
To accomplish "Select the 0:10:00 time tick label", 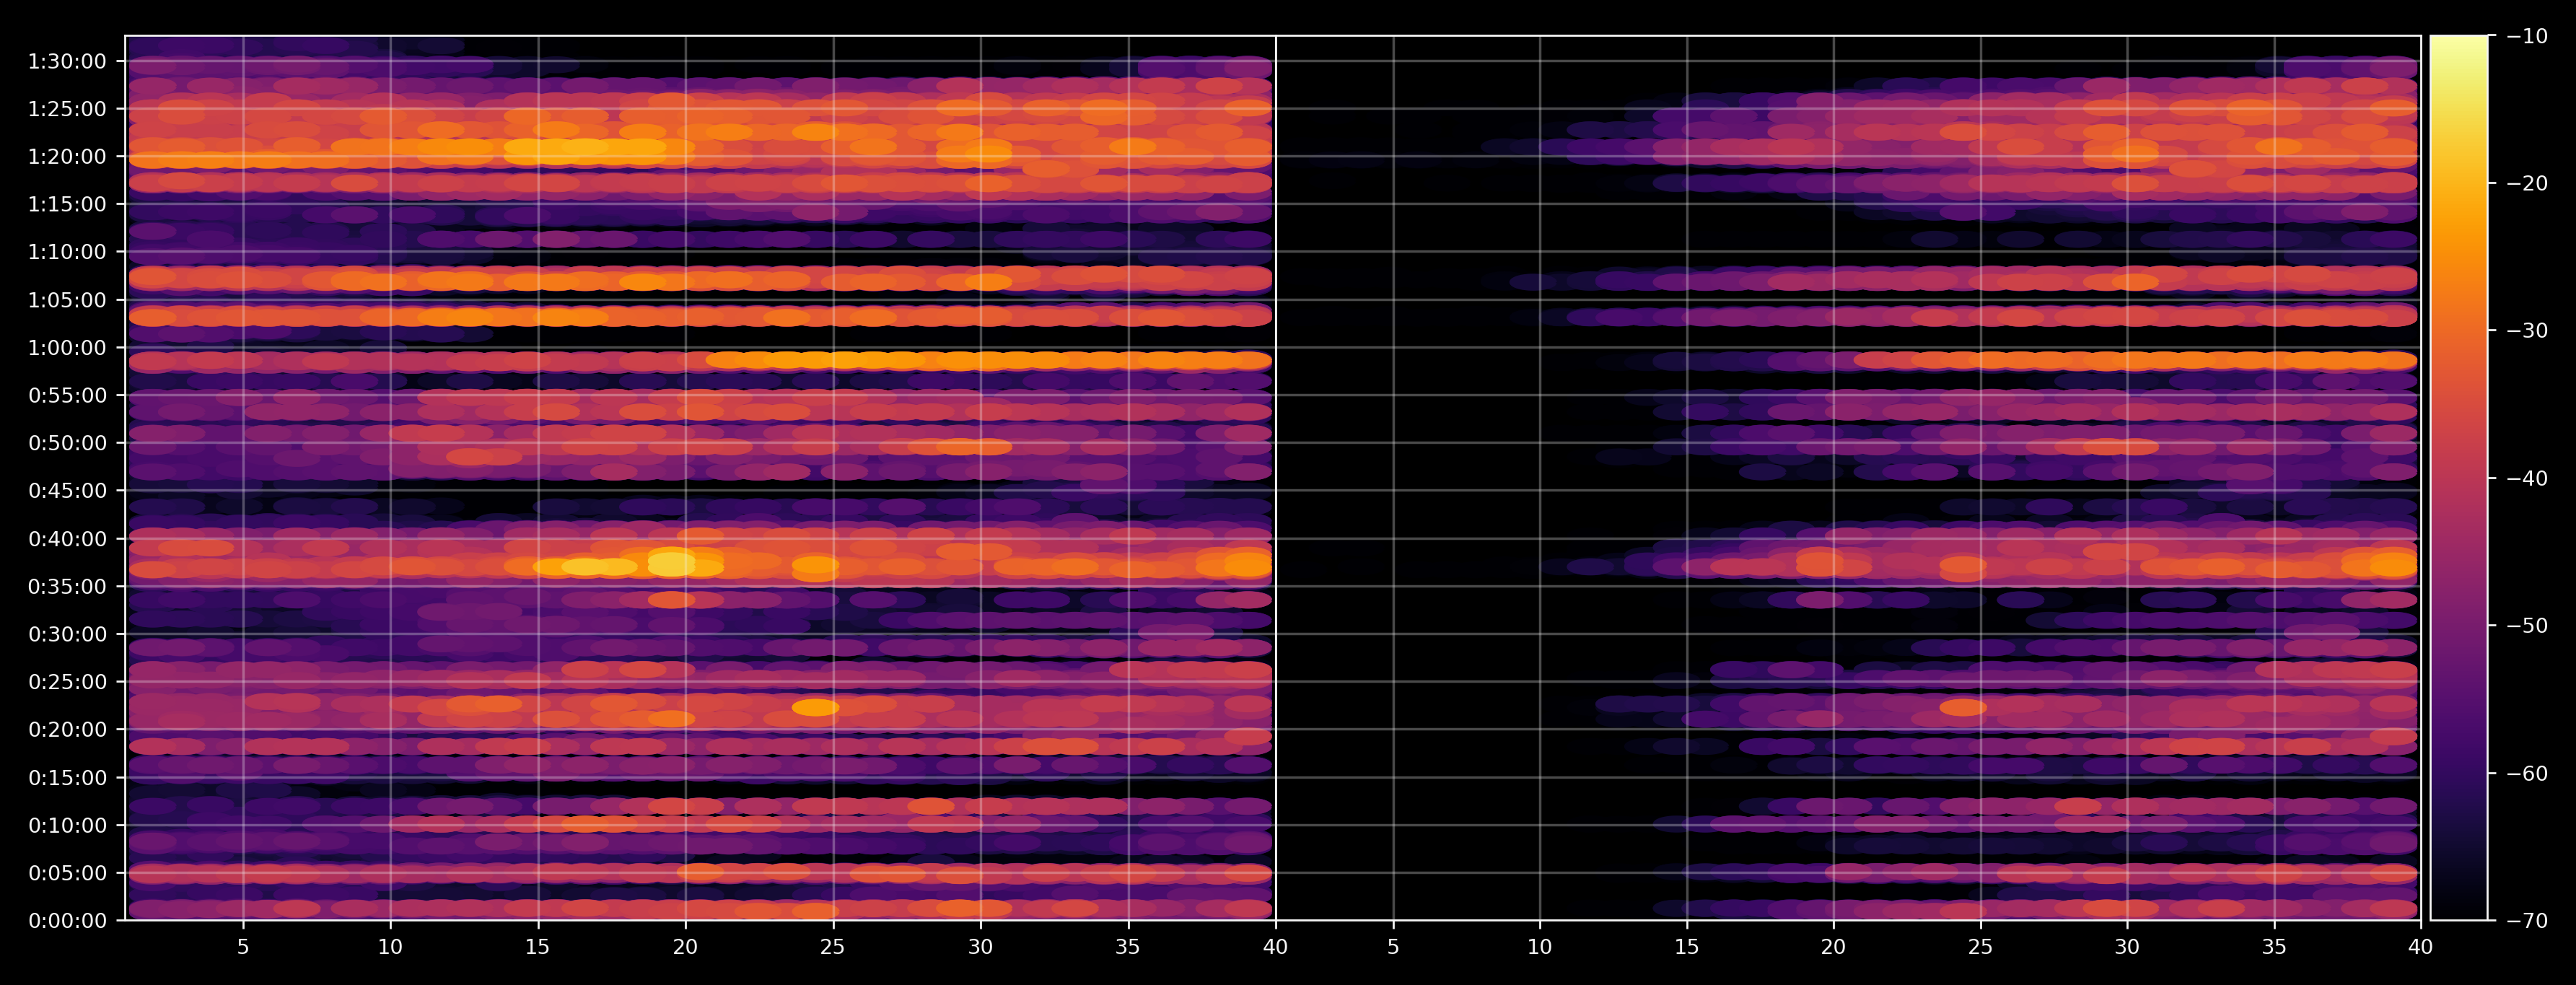I will tap(67, 825).
